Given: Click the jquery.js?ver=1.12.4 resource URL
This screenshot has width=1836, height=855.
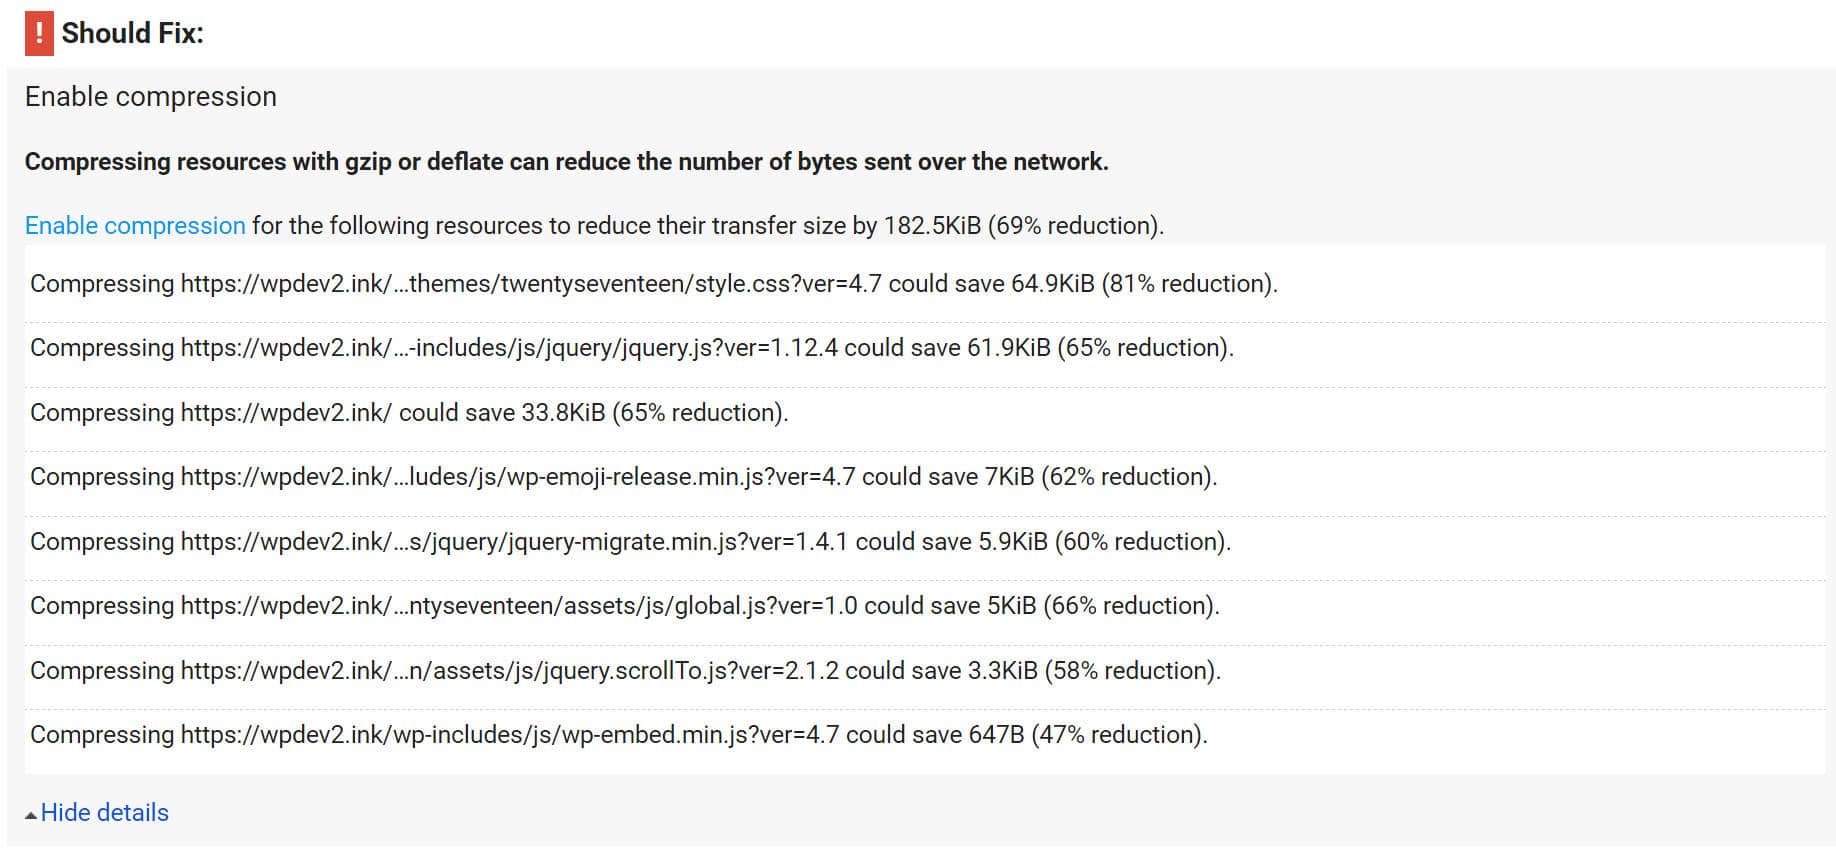Looking at the screenshot, I should pyautogui.click(x=509, y=348).
